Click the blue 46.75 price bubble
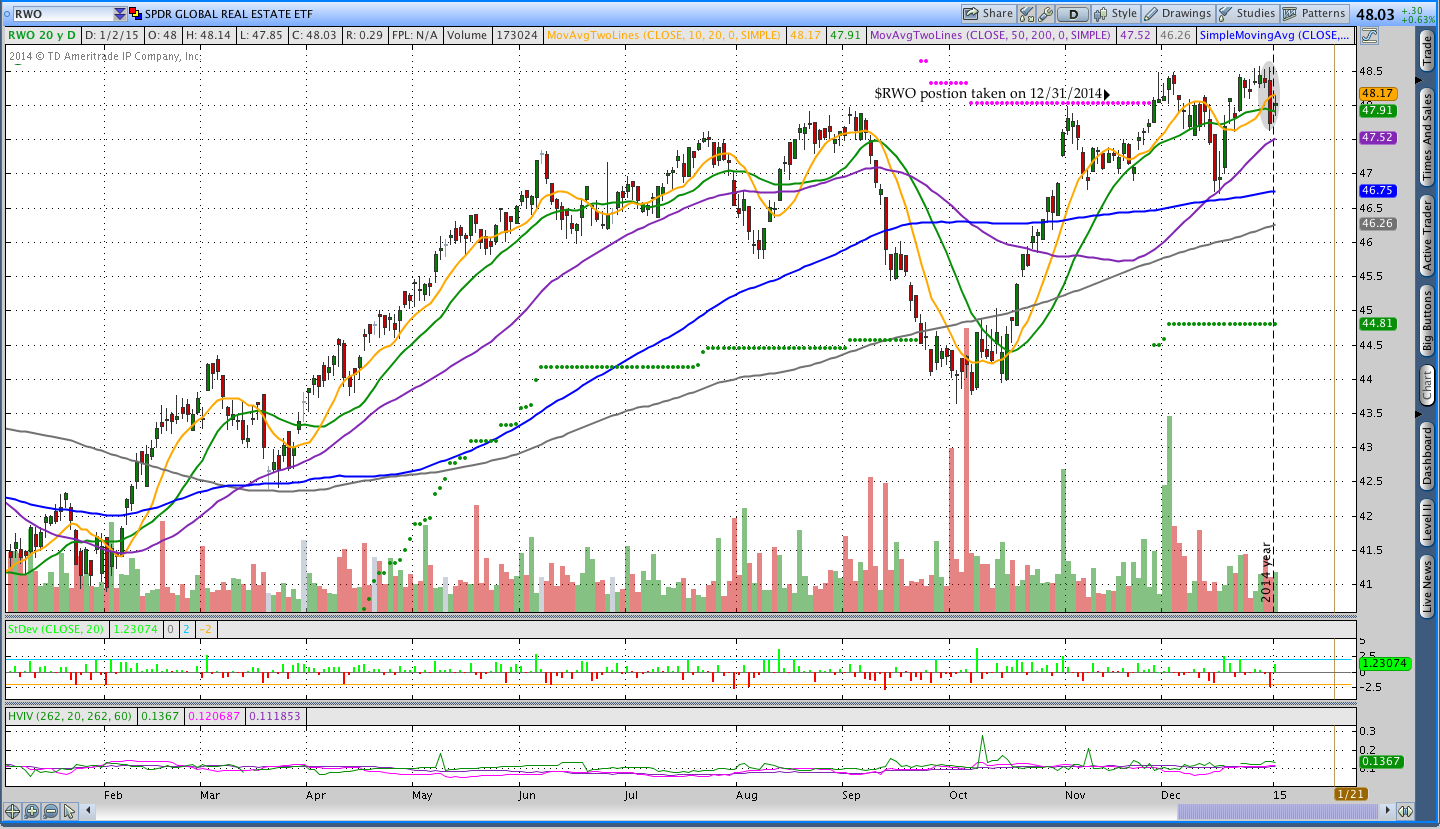 point(1377,190)
